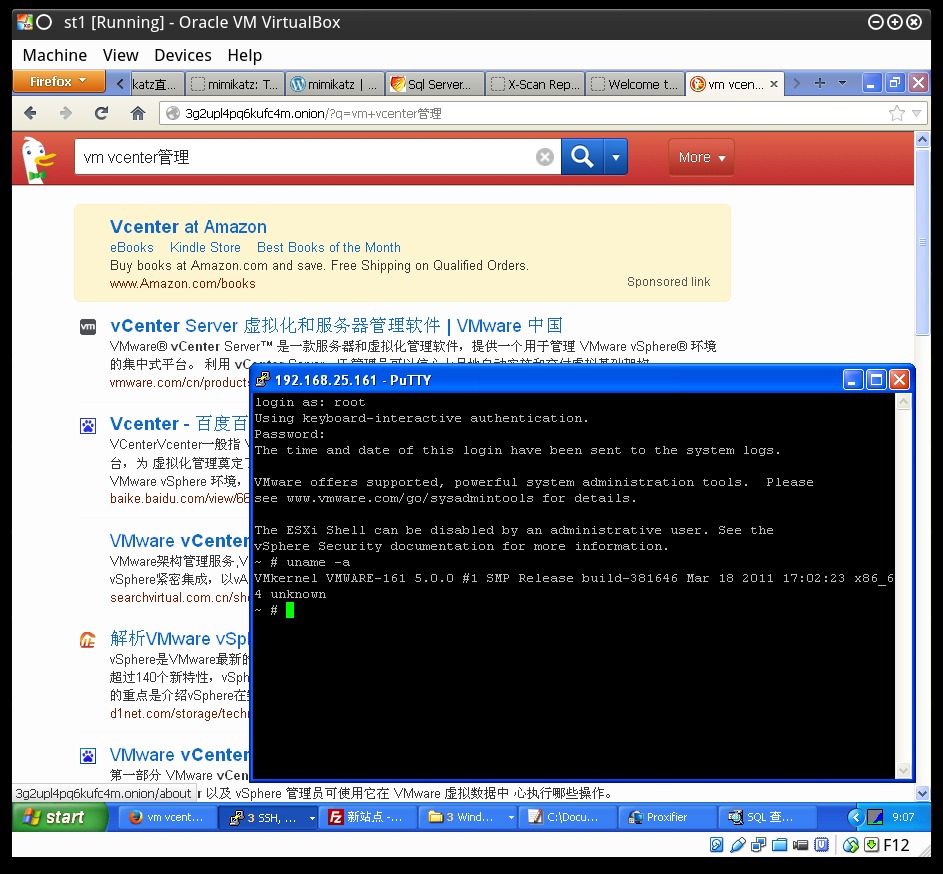This screenshot has width=943, height=874.
Task: Open the Devices menu
Action: click(x=183, y=55)
